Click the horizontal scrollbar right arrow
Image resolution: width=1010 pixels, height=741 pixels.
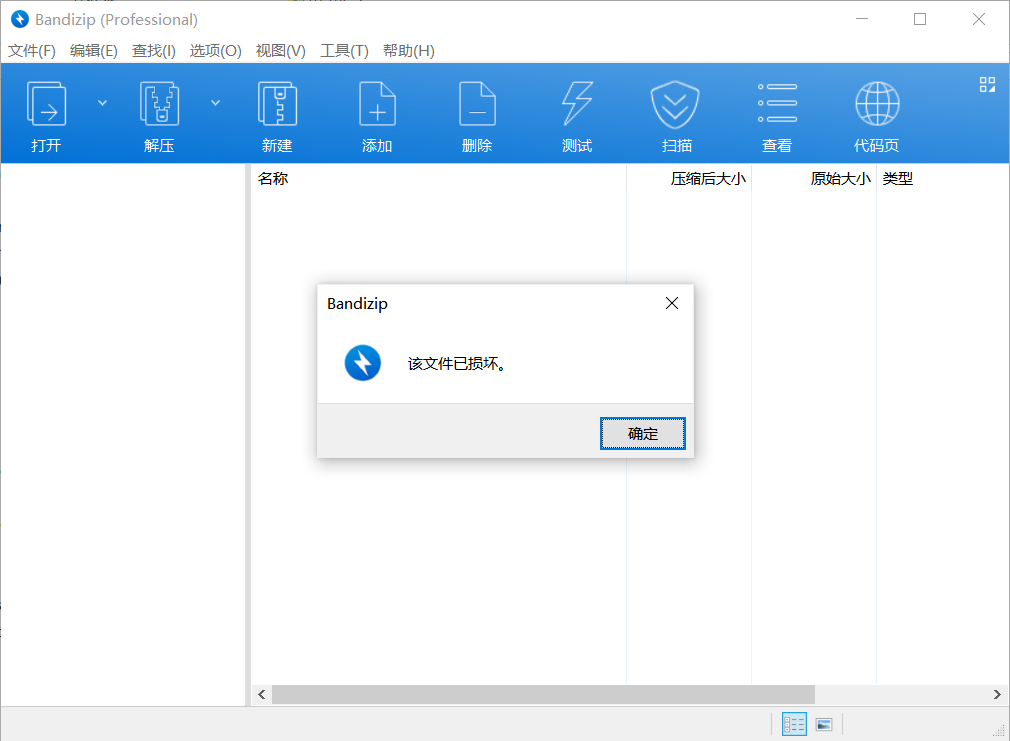coord(996,695)
